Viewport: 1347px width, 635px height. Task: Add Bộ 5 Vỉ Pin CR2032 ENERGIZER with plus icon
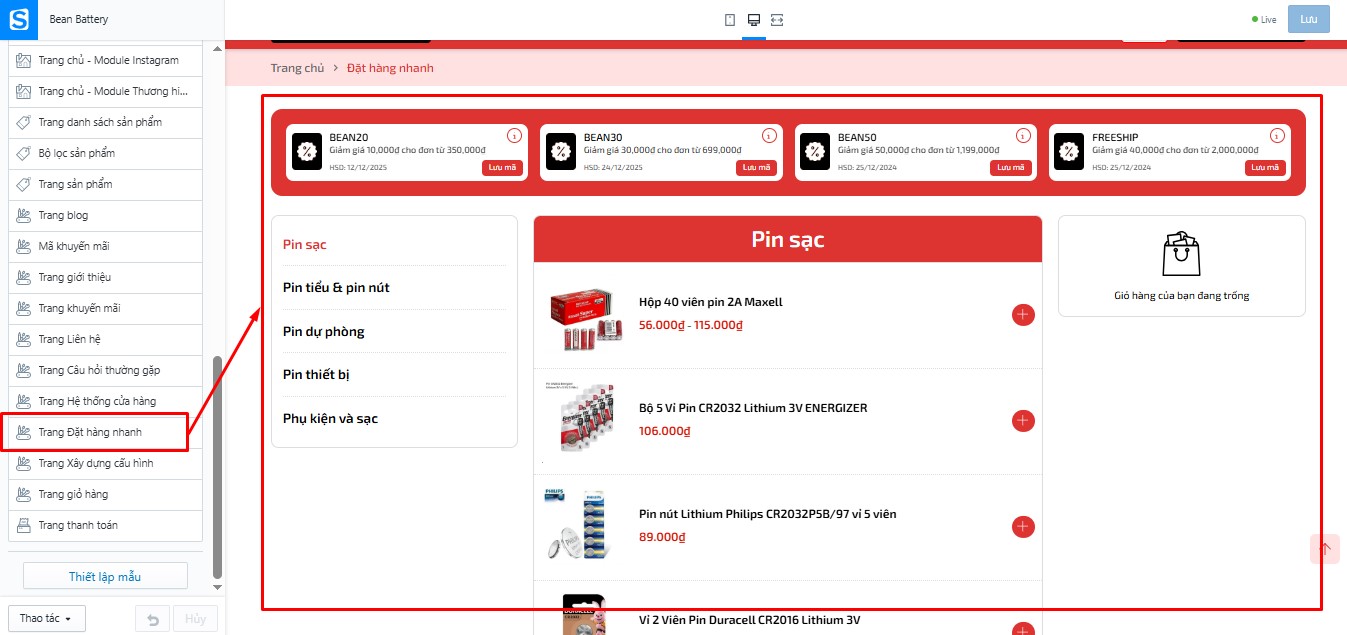coord(1023,421)
